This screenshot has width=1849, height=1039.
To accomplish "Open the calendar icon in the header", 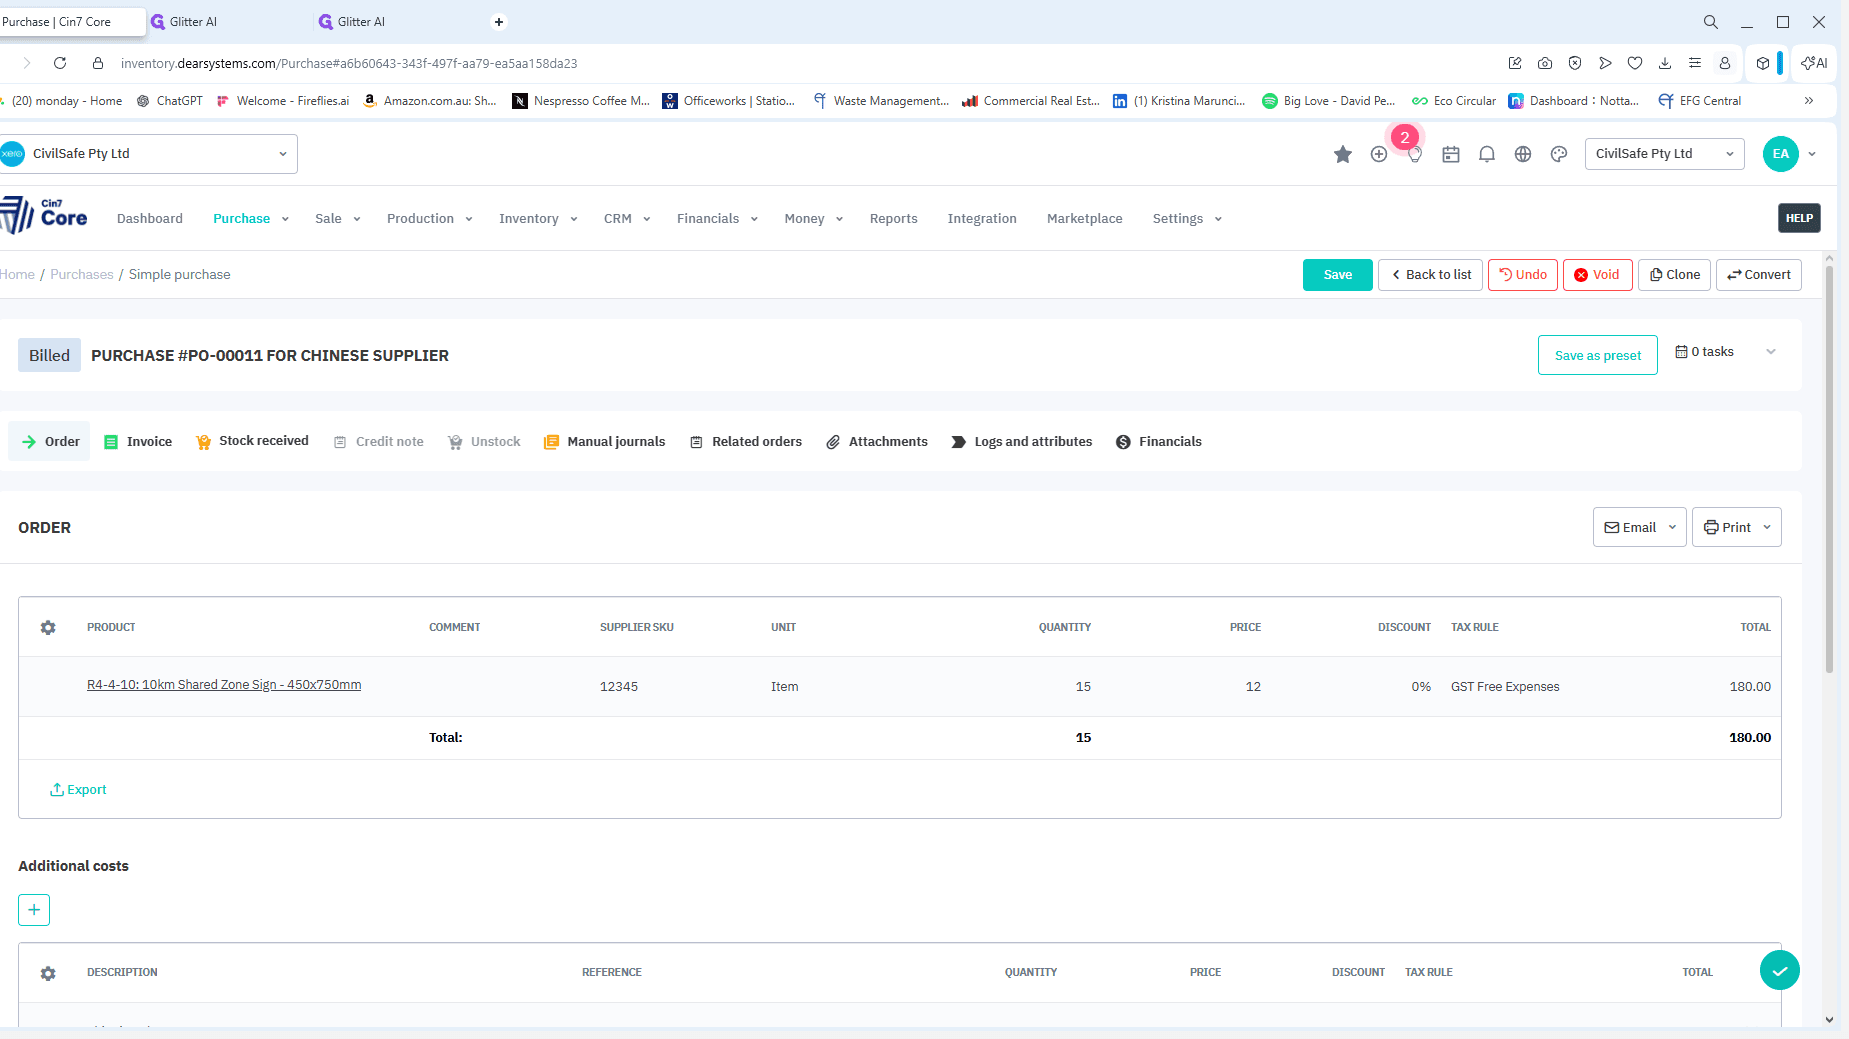I will [x=1451, y=154].
